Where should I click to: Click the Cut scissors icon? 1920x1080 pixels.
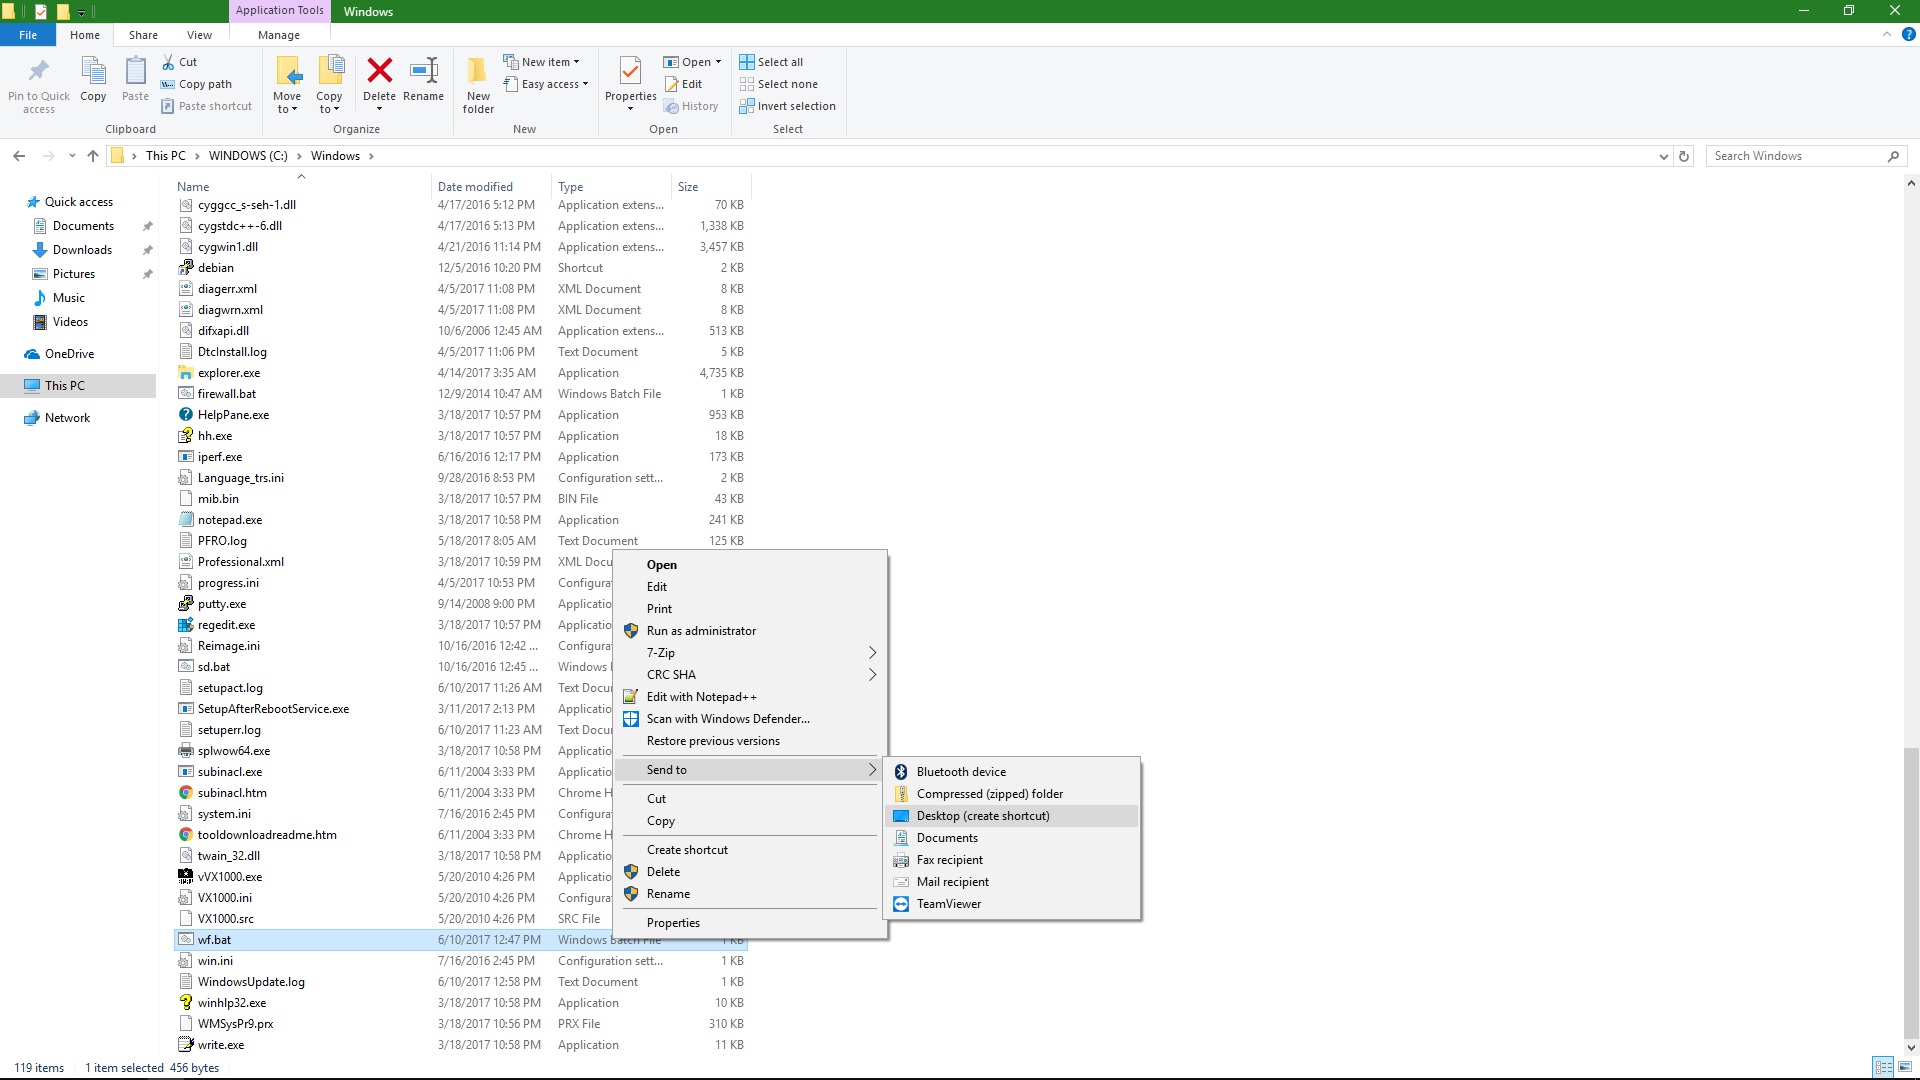168,62
